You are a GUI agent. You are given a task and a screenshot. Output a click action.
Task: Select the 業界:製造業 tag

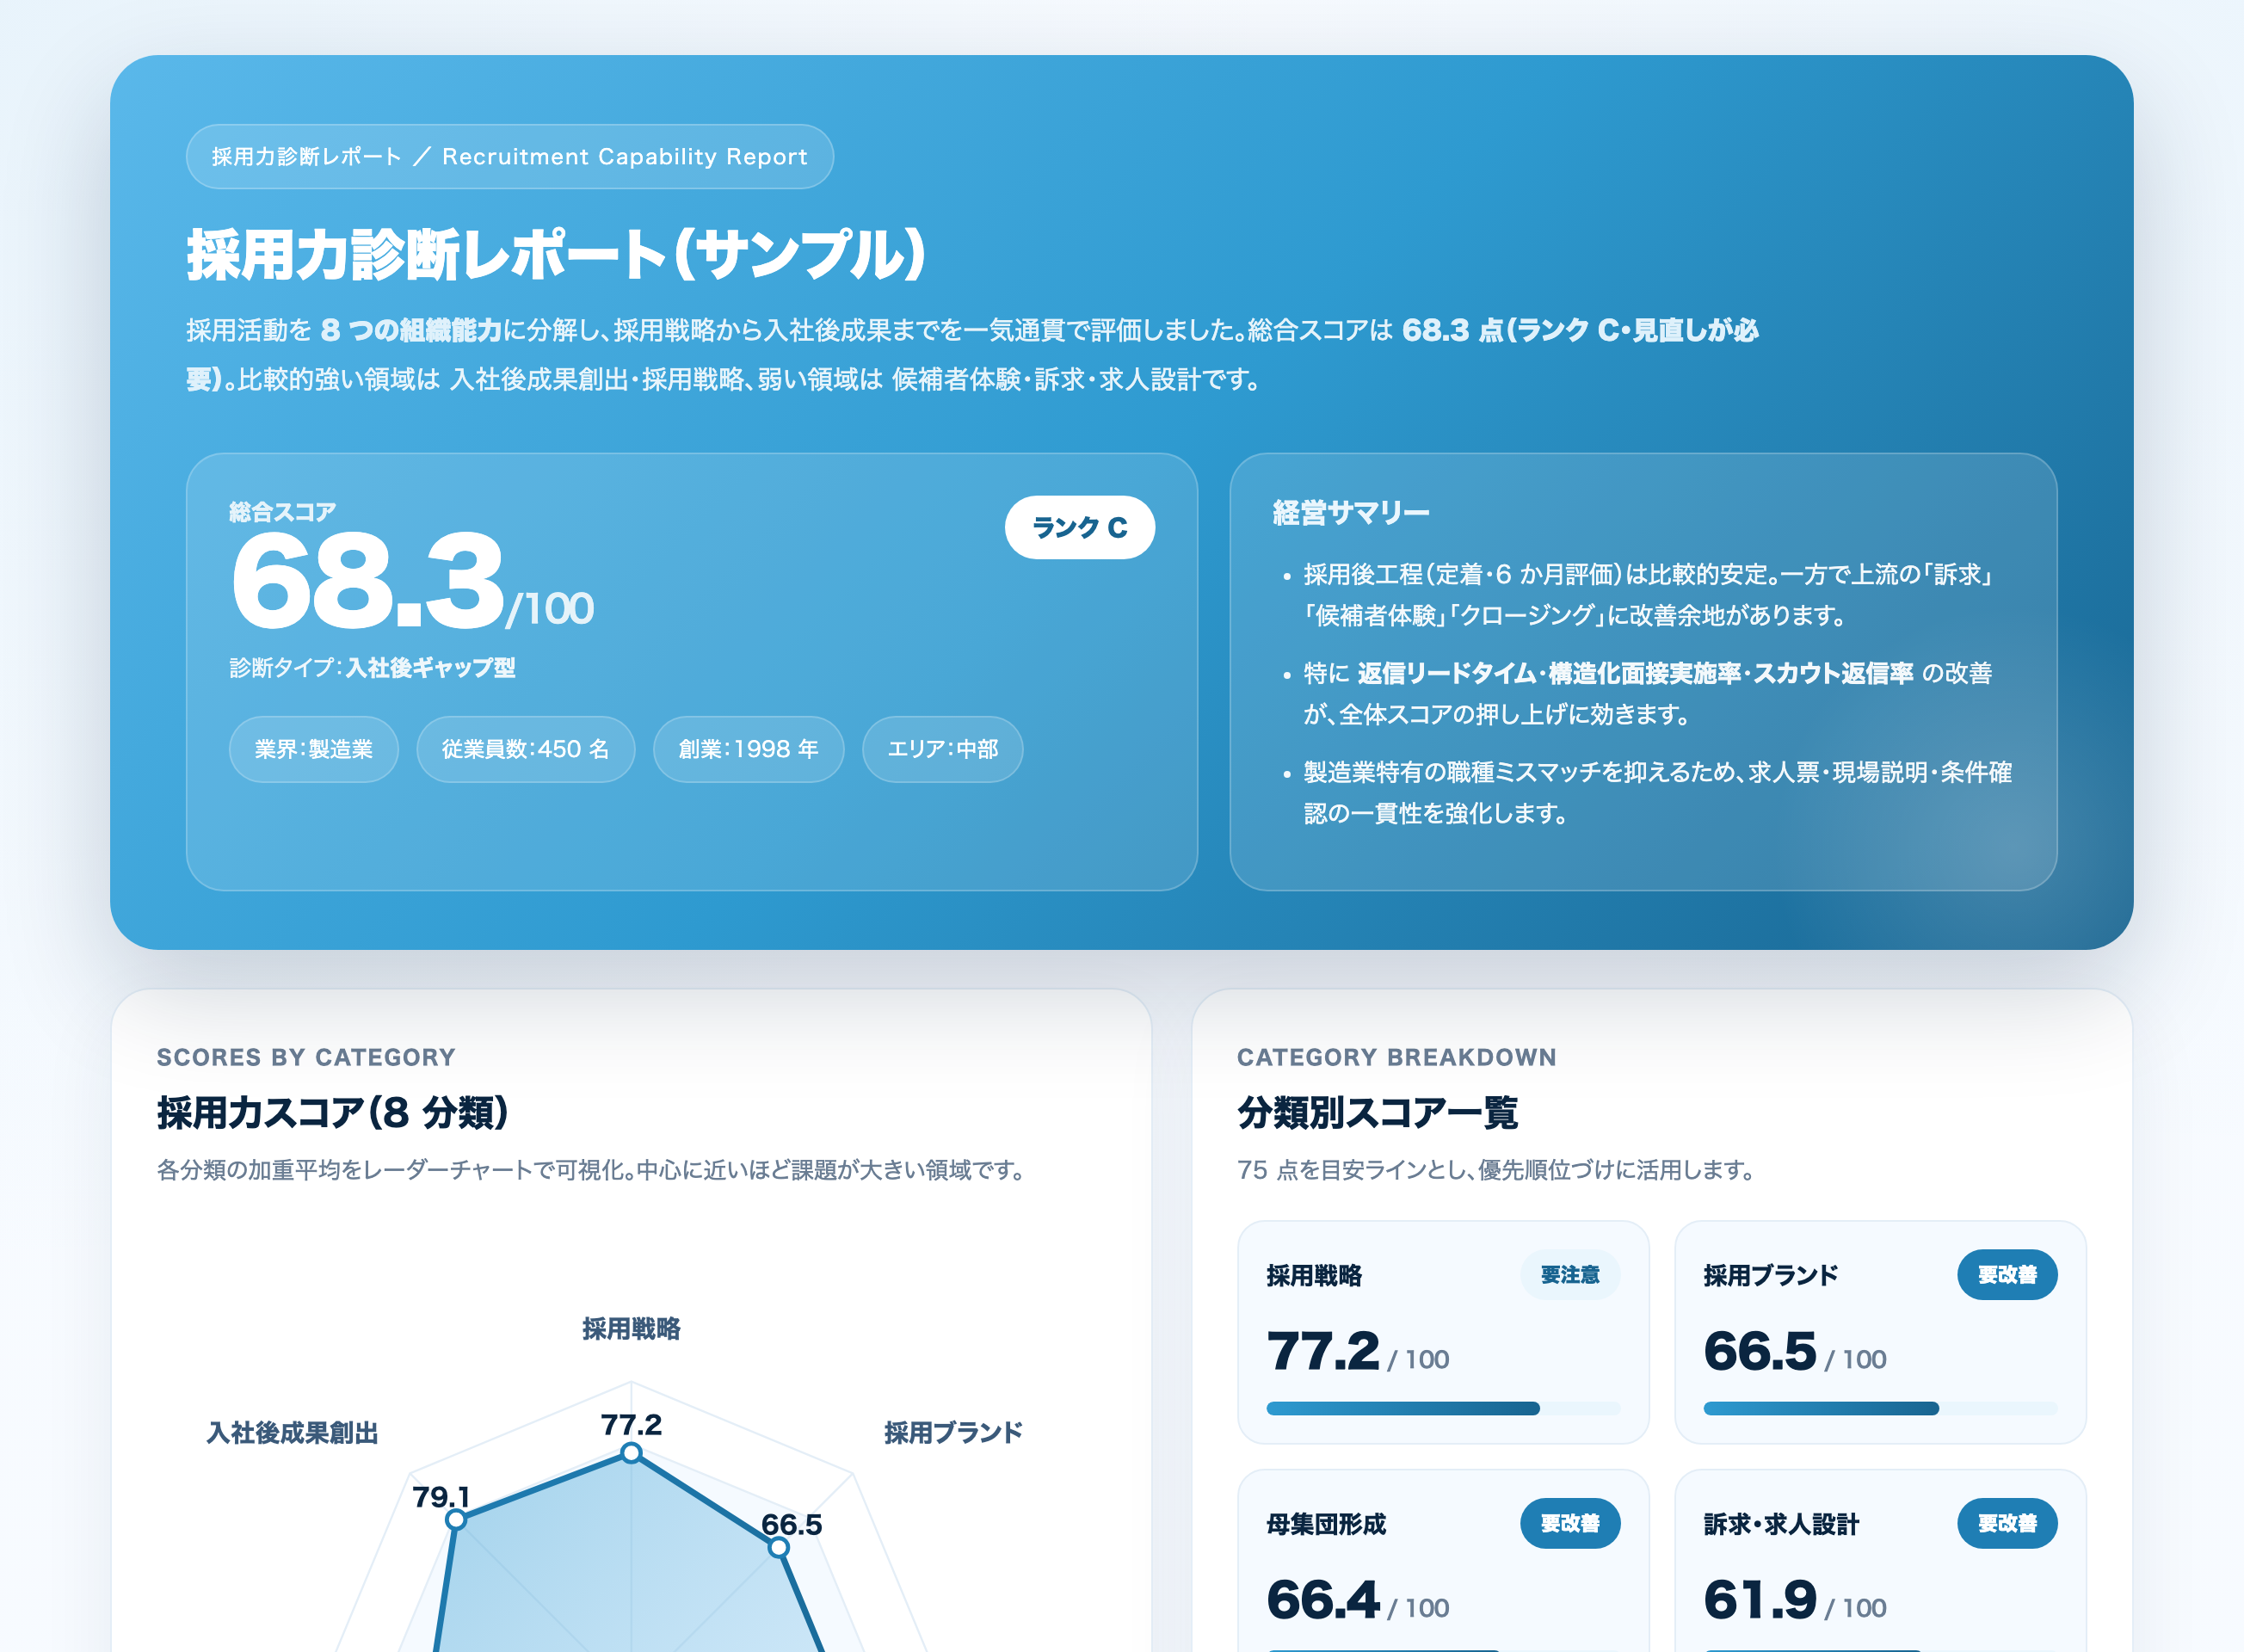(x=313, y=749)
